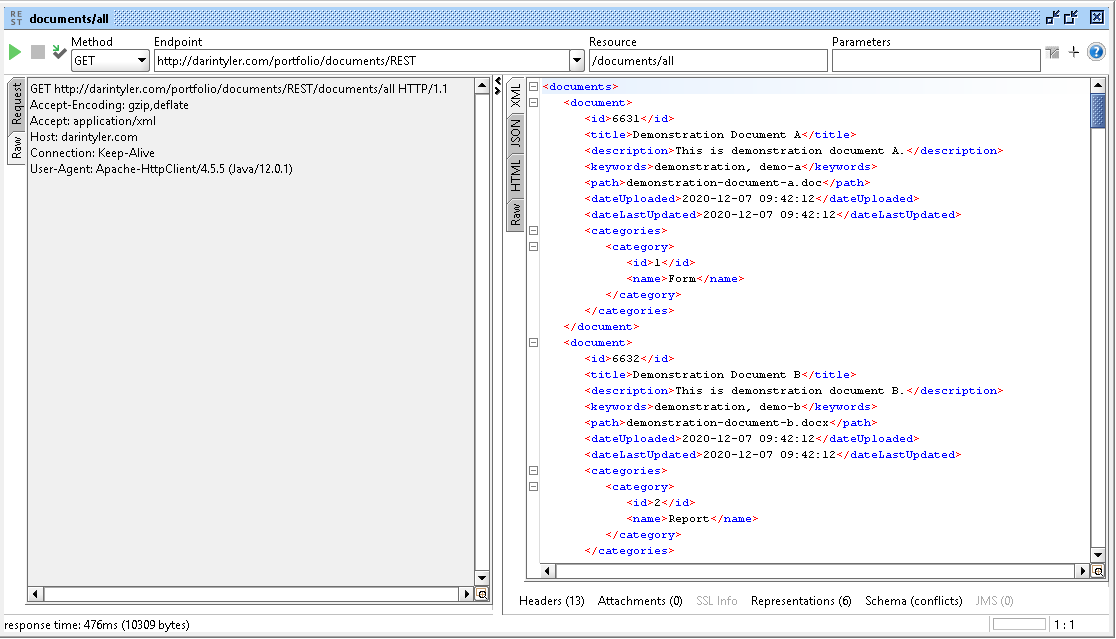The height and width of the screenshot is (639, 1116).
Task: Click the response pane vertical scrollbar thumb
Action: click(x=1098, y=111)
